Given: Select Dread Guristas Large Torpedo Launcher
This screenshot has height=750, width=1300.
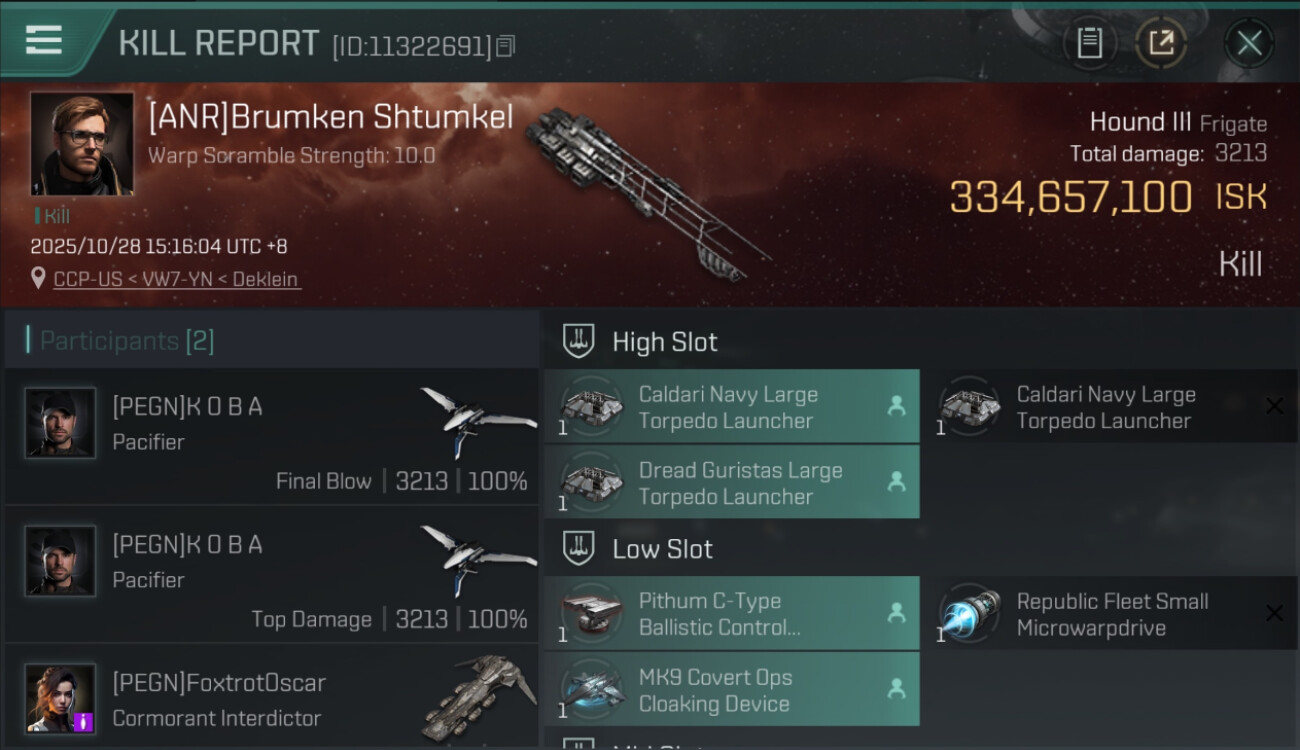Looking at the screenshot, I should point(732,483).
